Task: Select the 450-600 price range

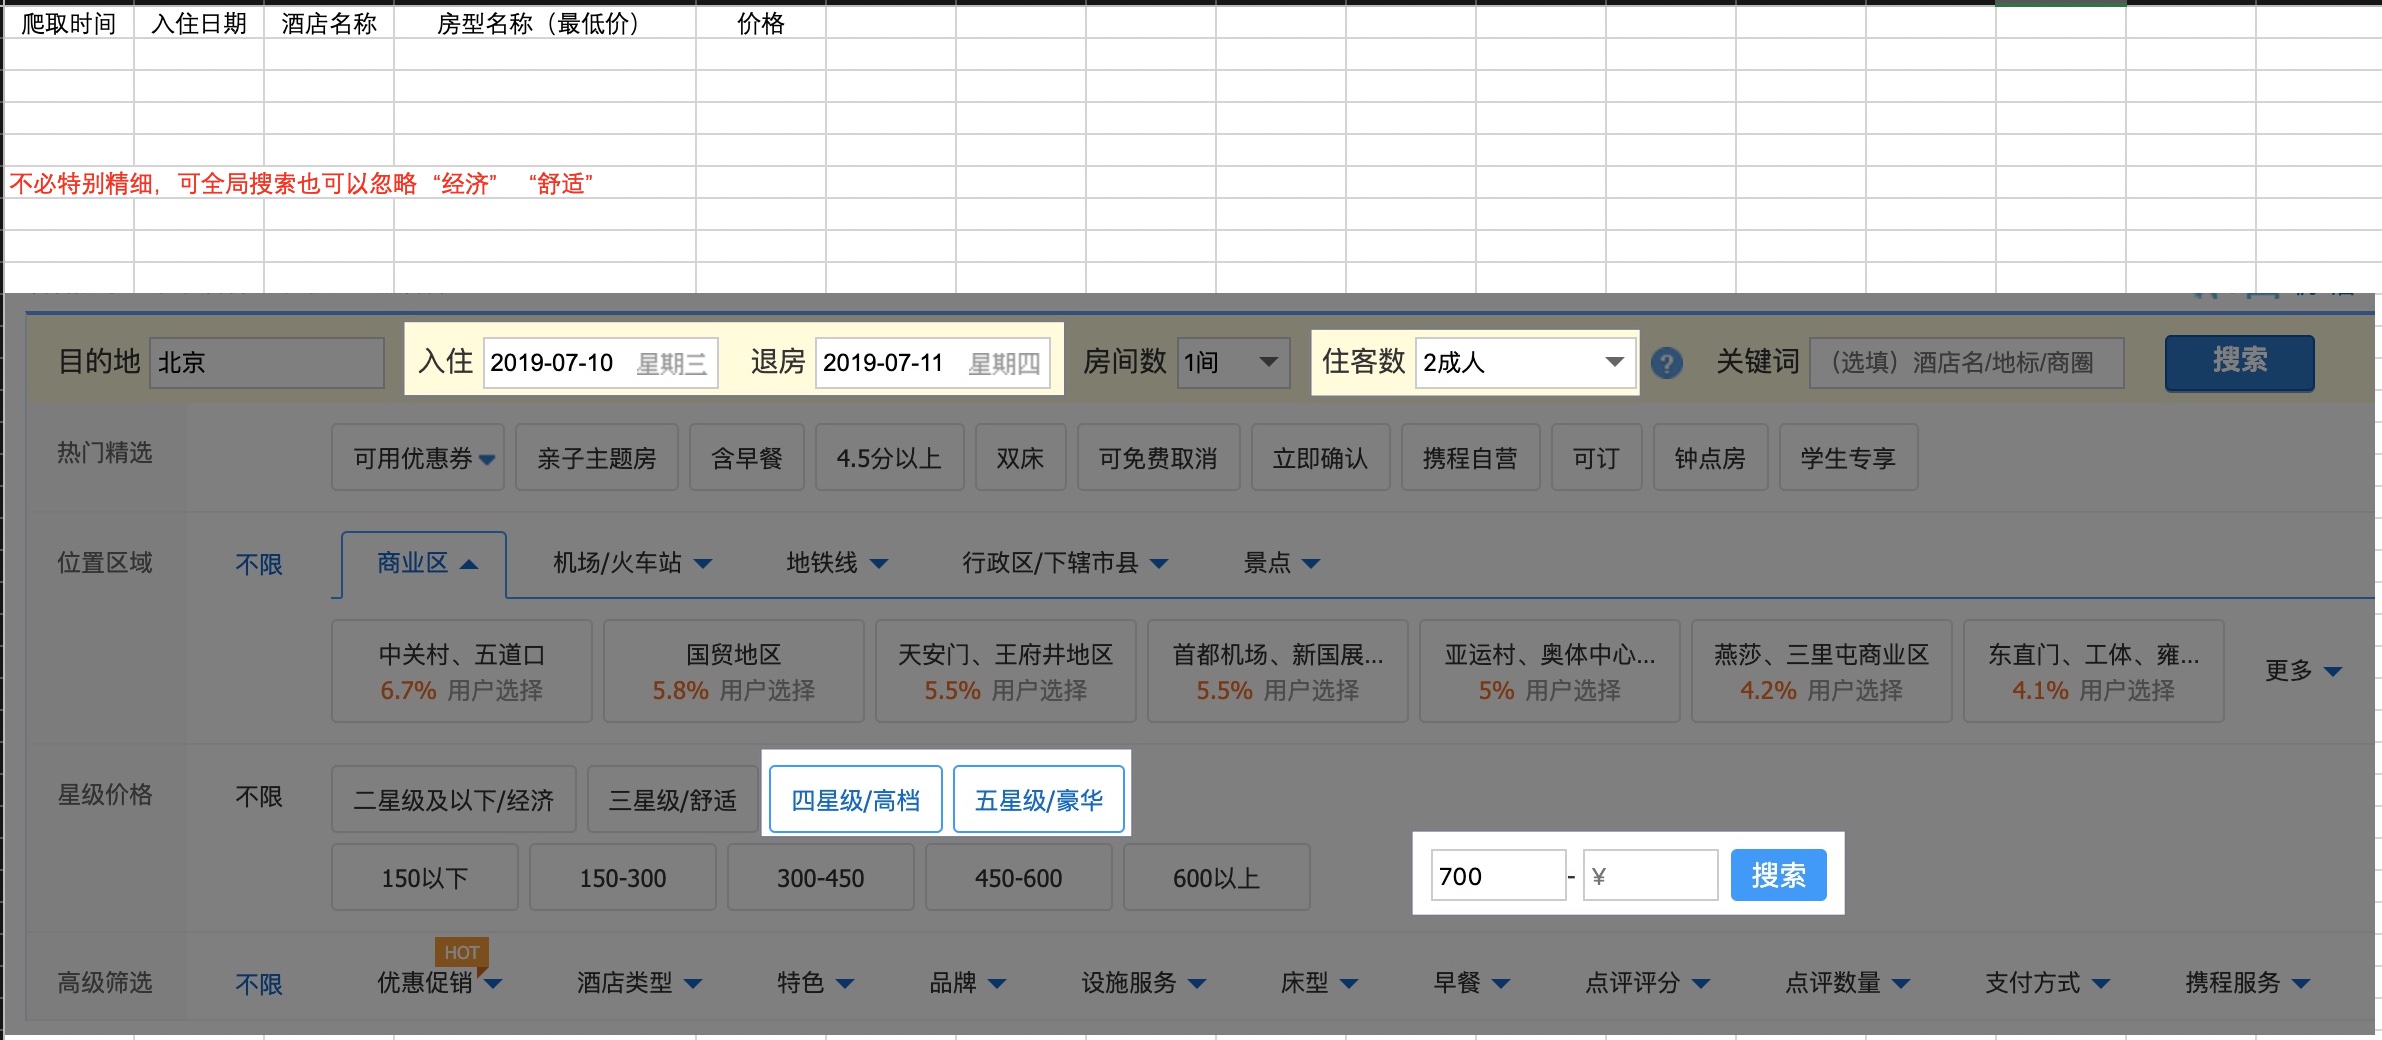Action: (x=1019, y=877)
